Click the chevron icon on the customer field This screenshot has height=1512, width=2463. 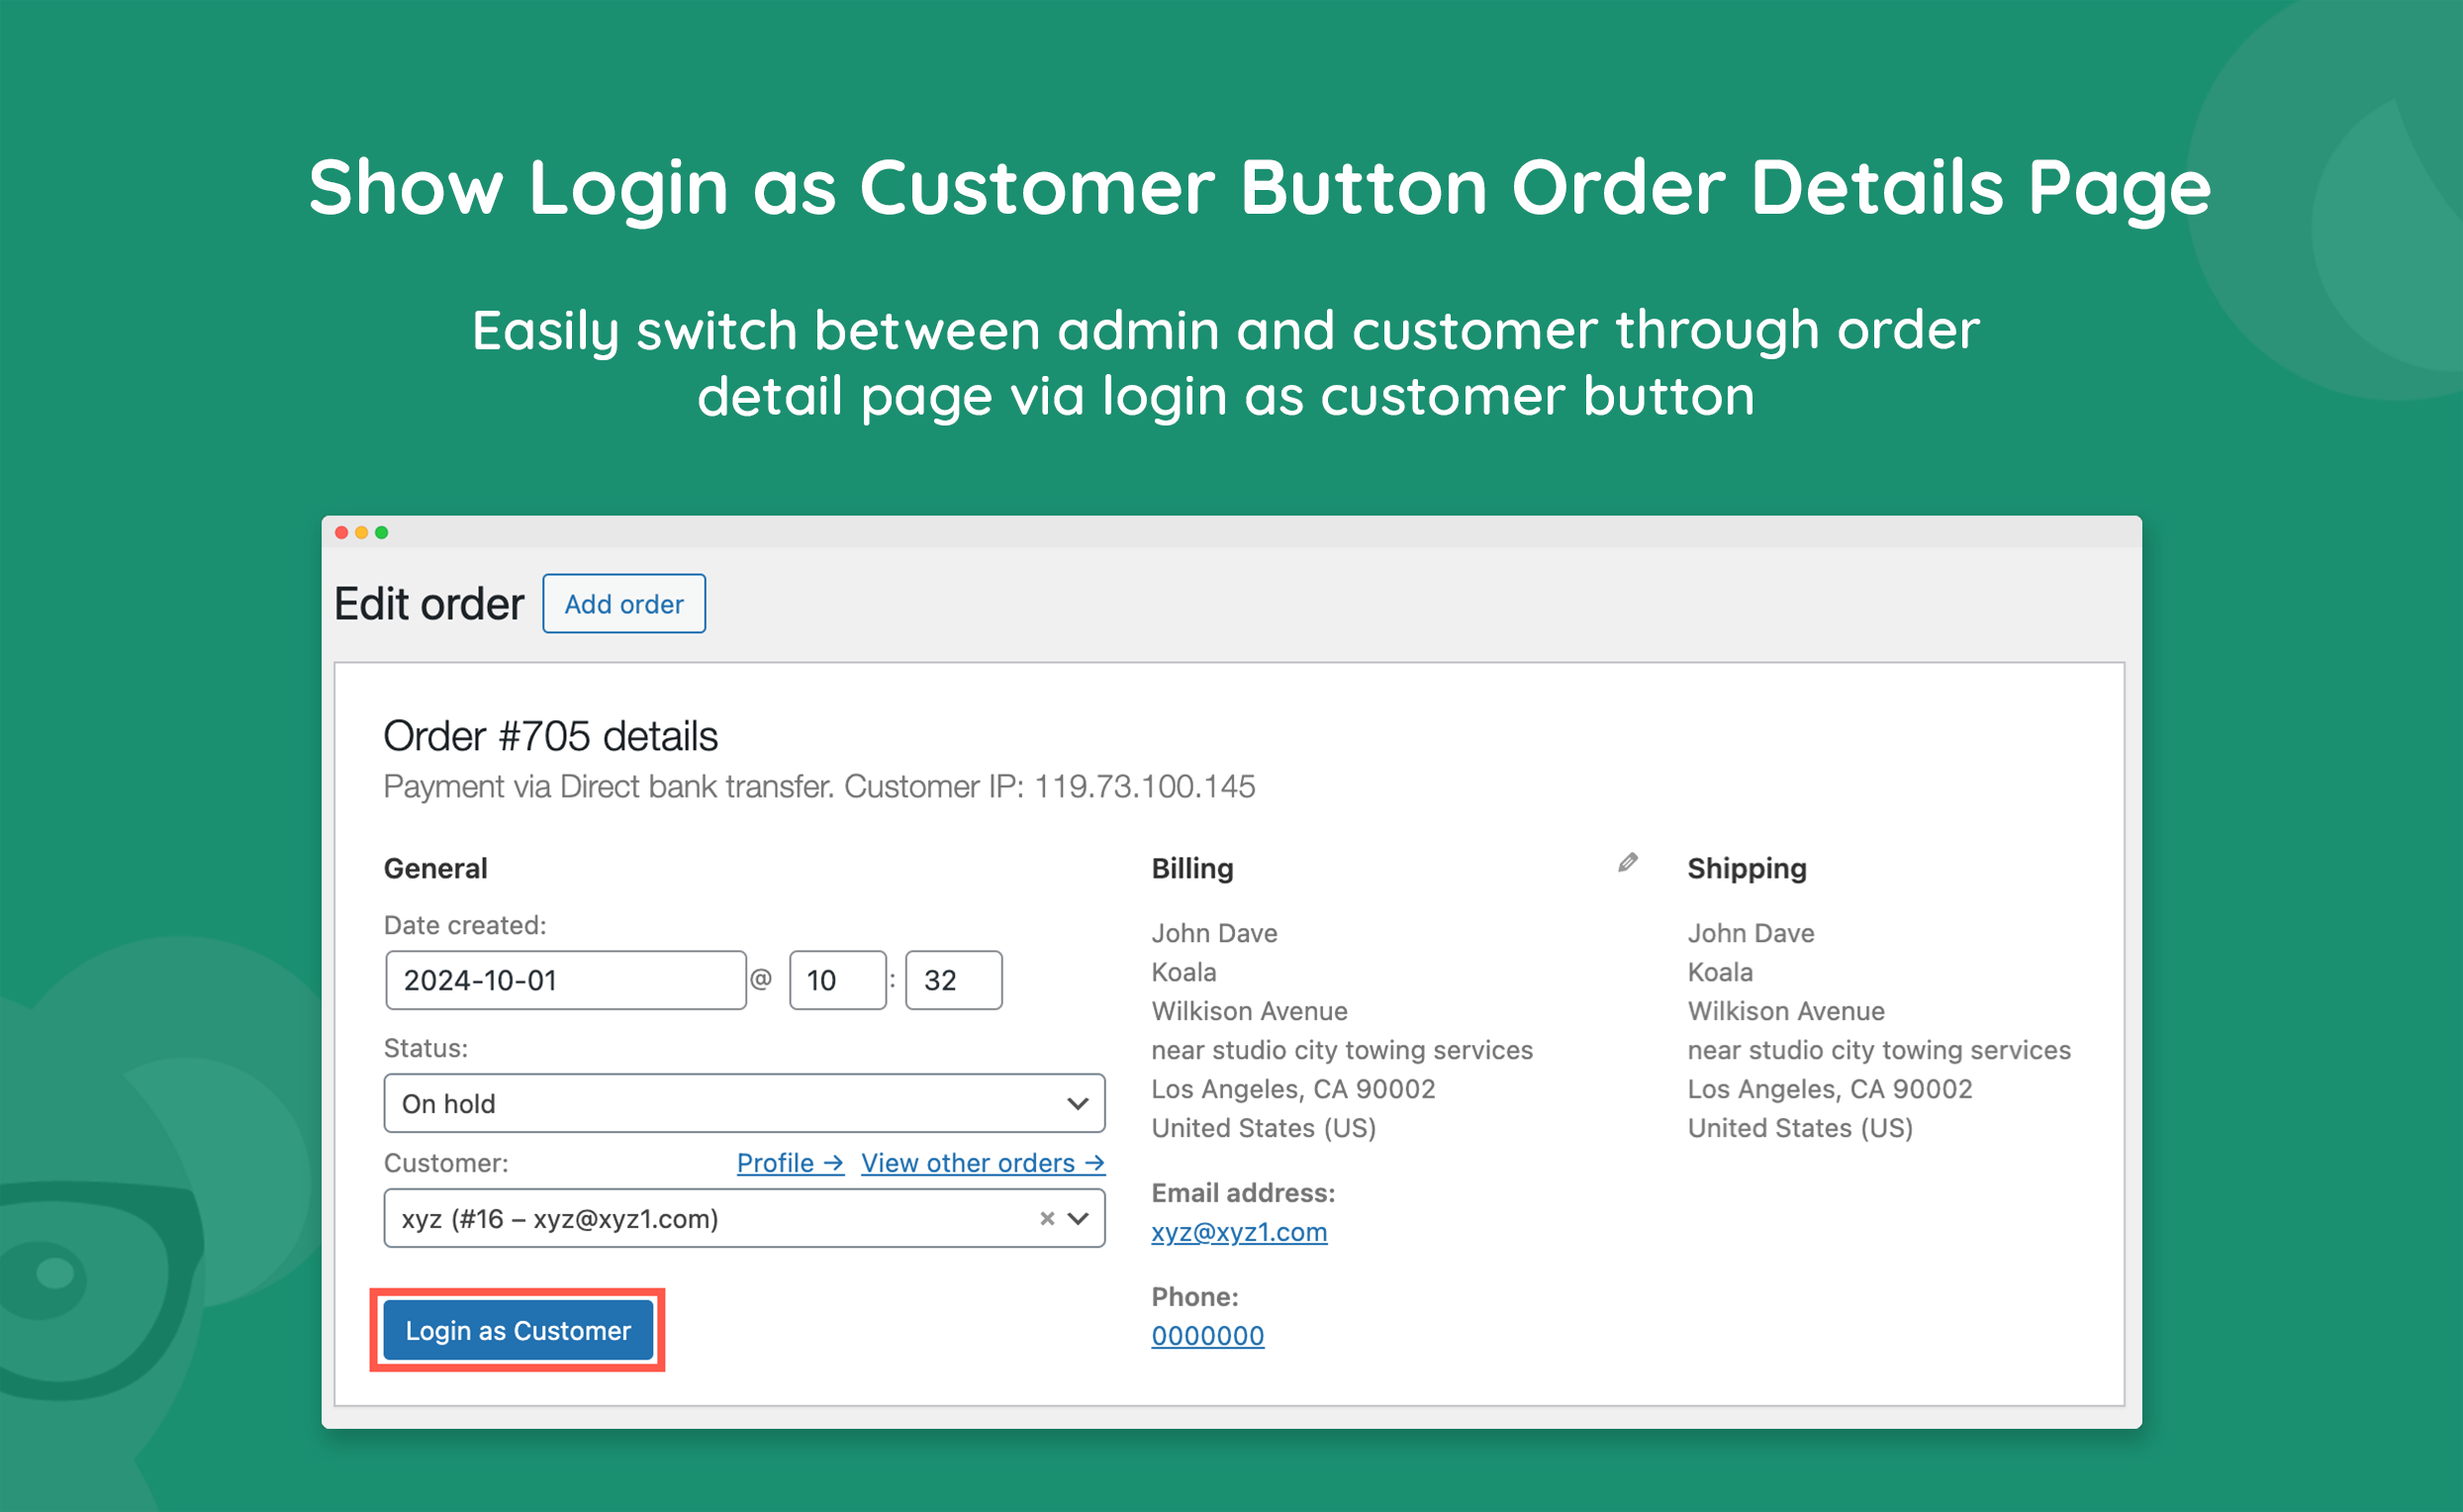(x=1078, y=1219)
